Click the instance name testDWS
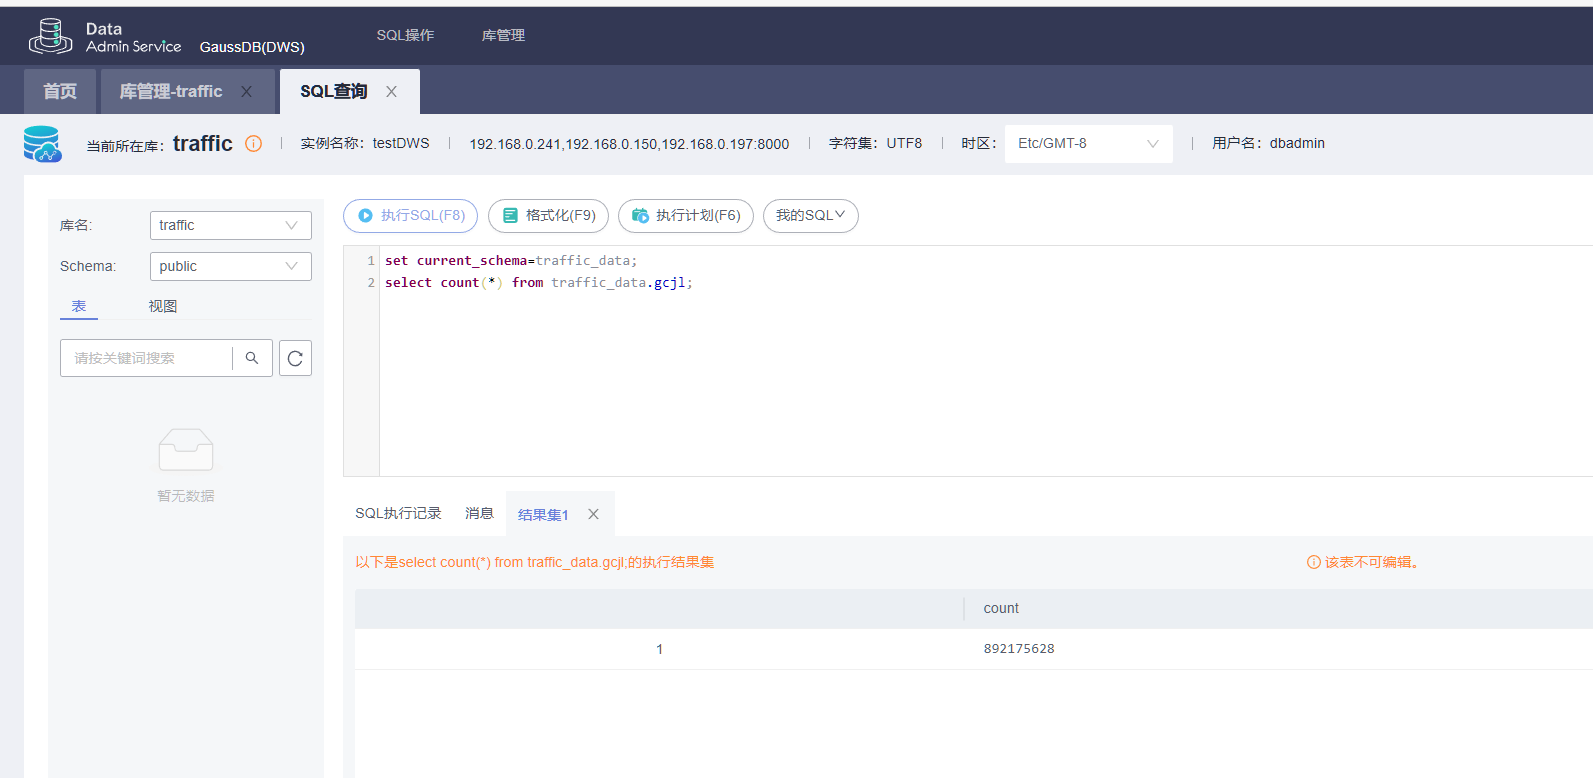1593x778 pixels. tap(401, 143)
